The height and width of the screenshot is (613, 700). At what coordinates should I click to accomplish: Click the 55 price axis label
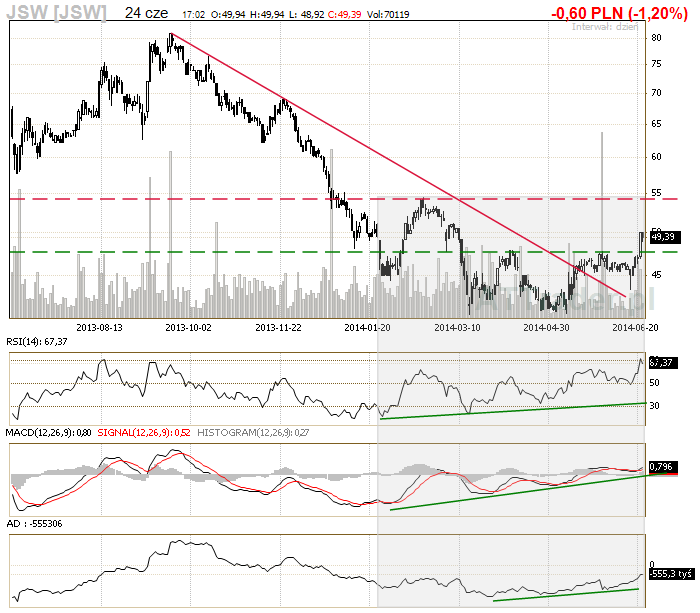click(656, 193)
